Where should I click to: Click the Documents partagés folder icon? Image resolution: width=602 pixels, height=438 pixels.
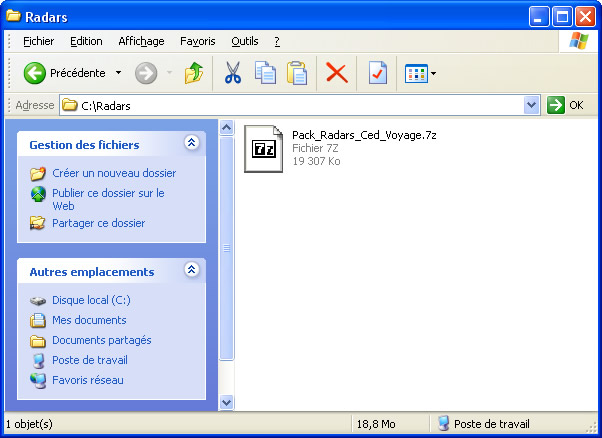click(x=38, y=341)
